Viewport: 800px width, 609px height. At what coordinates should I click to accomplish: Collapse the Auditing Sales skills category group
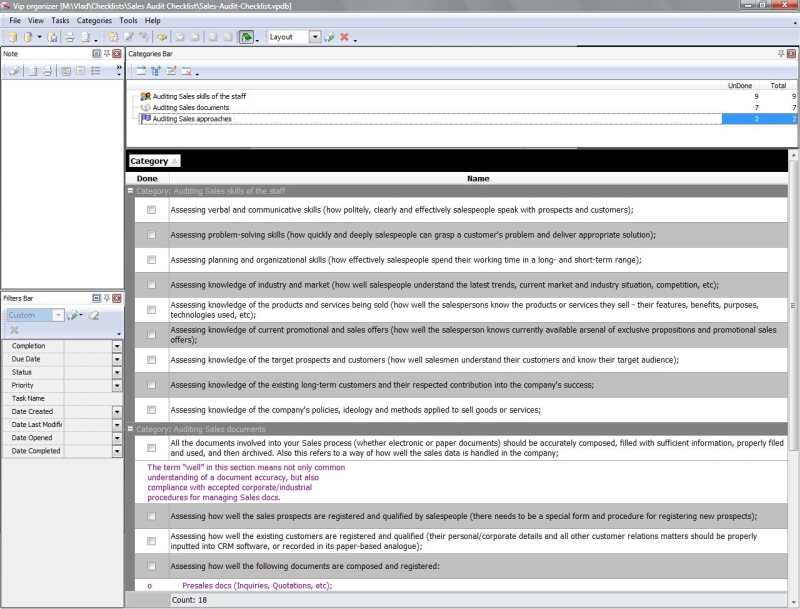(x=130, y=191)
